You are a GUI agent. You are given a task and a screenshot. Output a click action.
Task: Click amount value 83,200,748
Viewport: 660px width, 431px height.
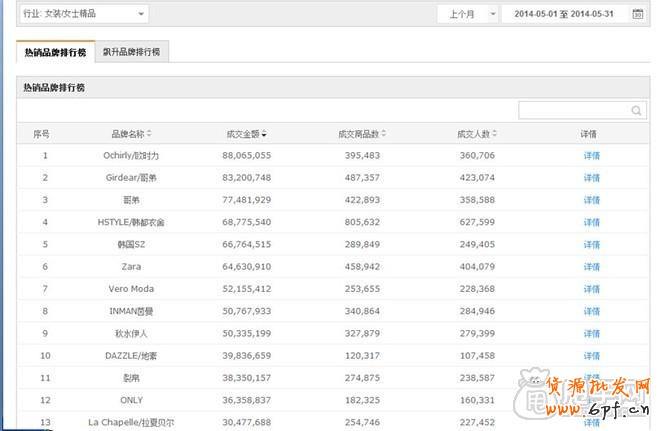[x=247, y=178]
